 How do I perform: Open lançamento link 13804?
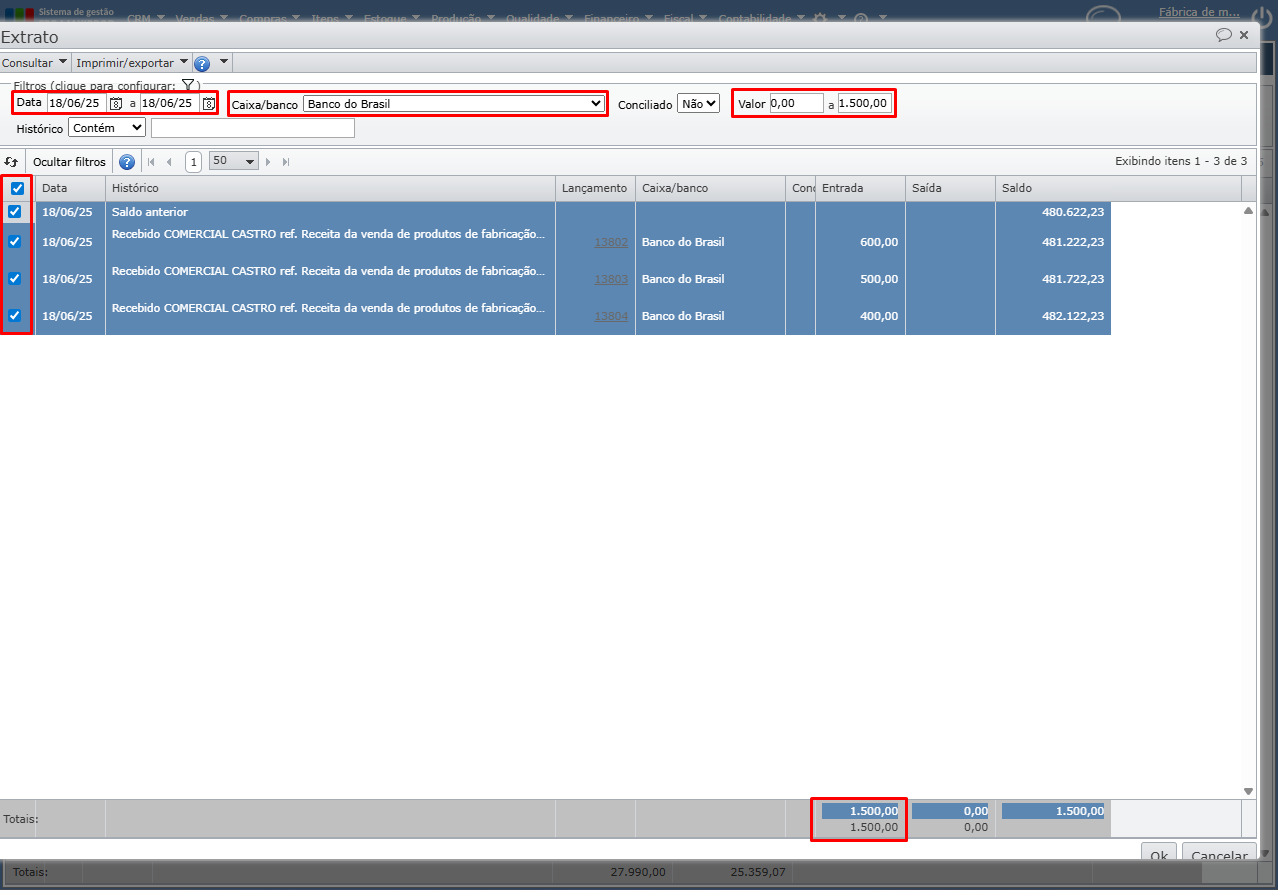(611, 316)
